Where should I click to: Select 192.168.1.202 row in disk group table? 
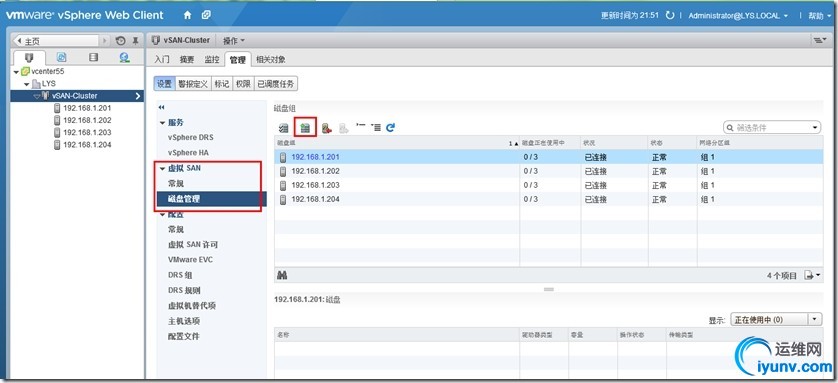click(x=548, y=171)
